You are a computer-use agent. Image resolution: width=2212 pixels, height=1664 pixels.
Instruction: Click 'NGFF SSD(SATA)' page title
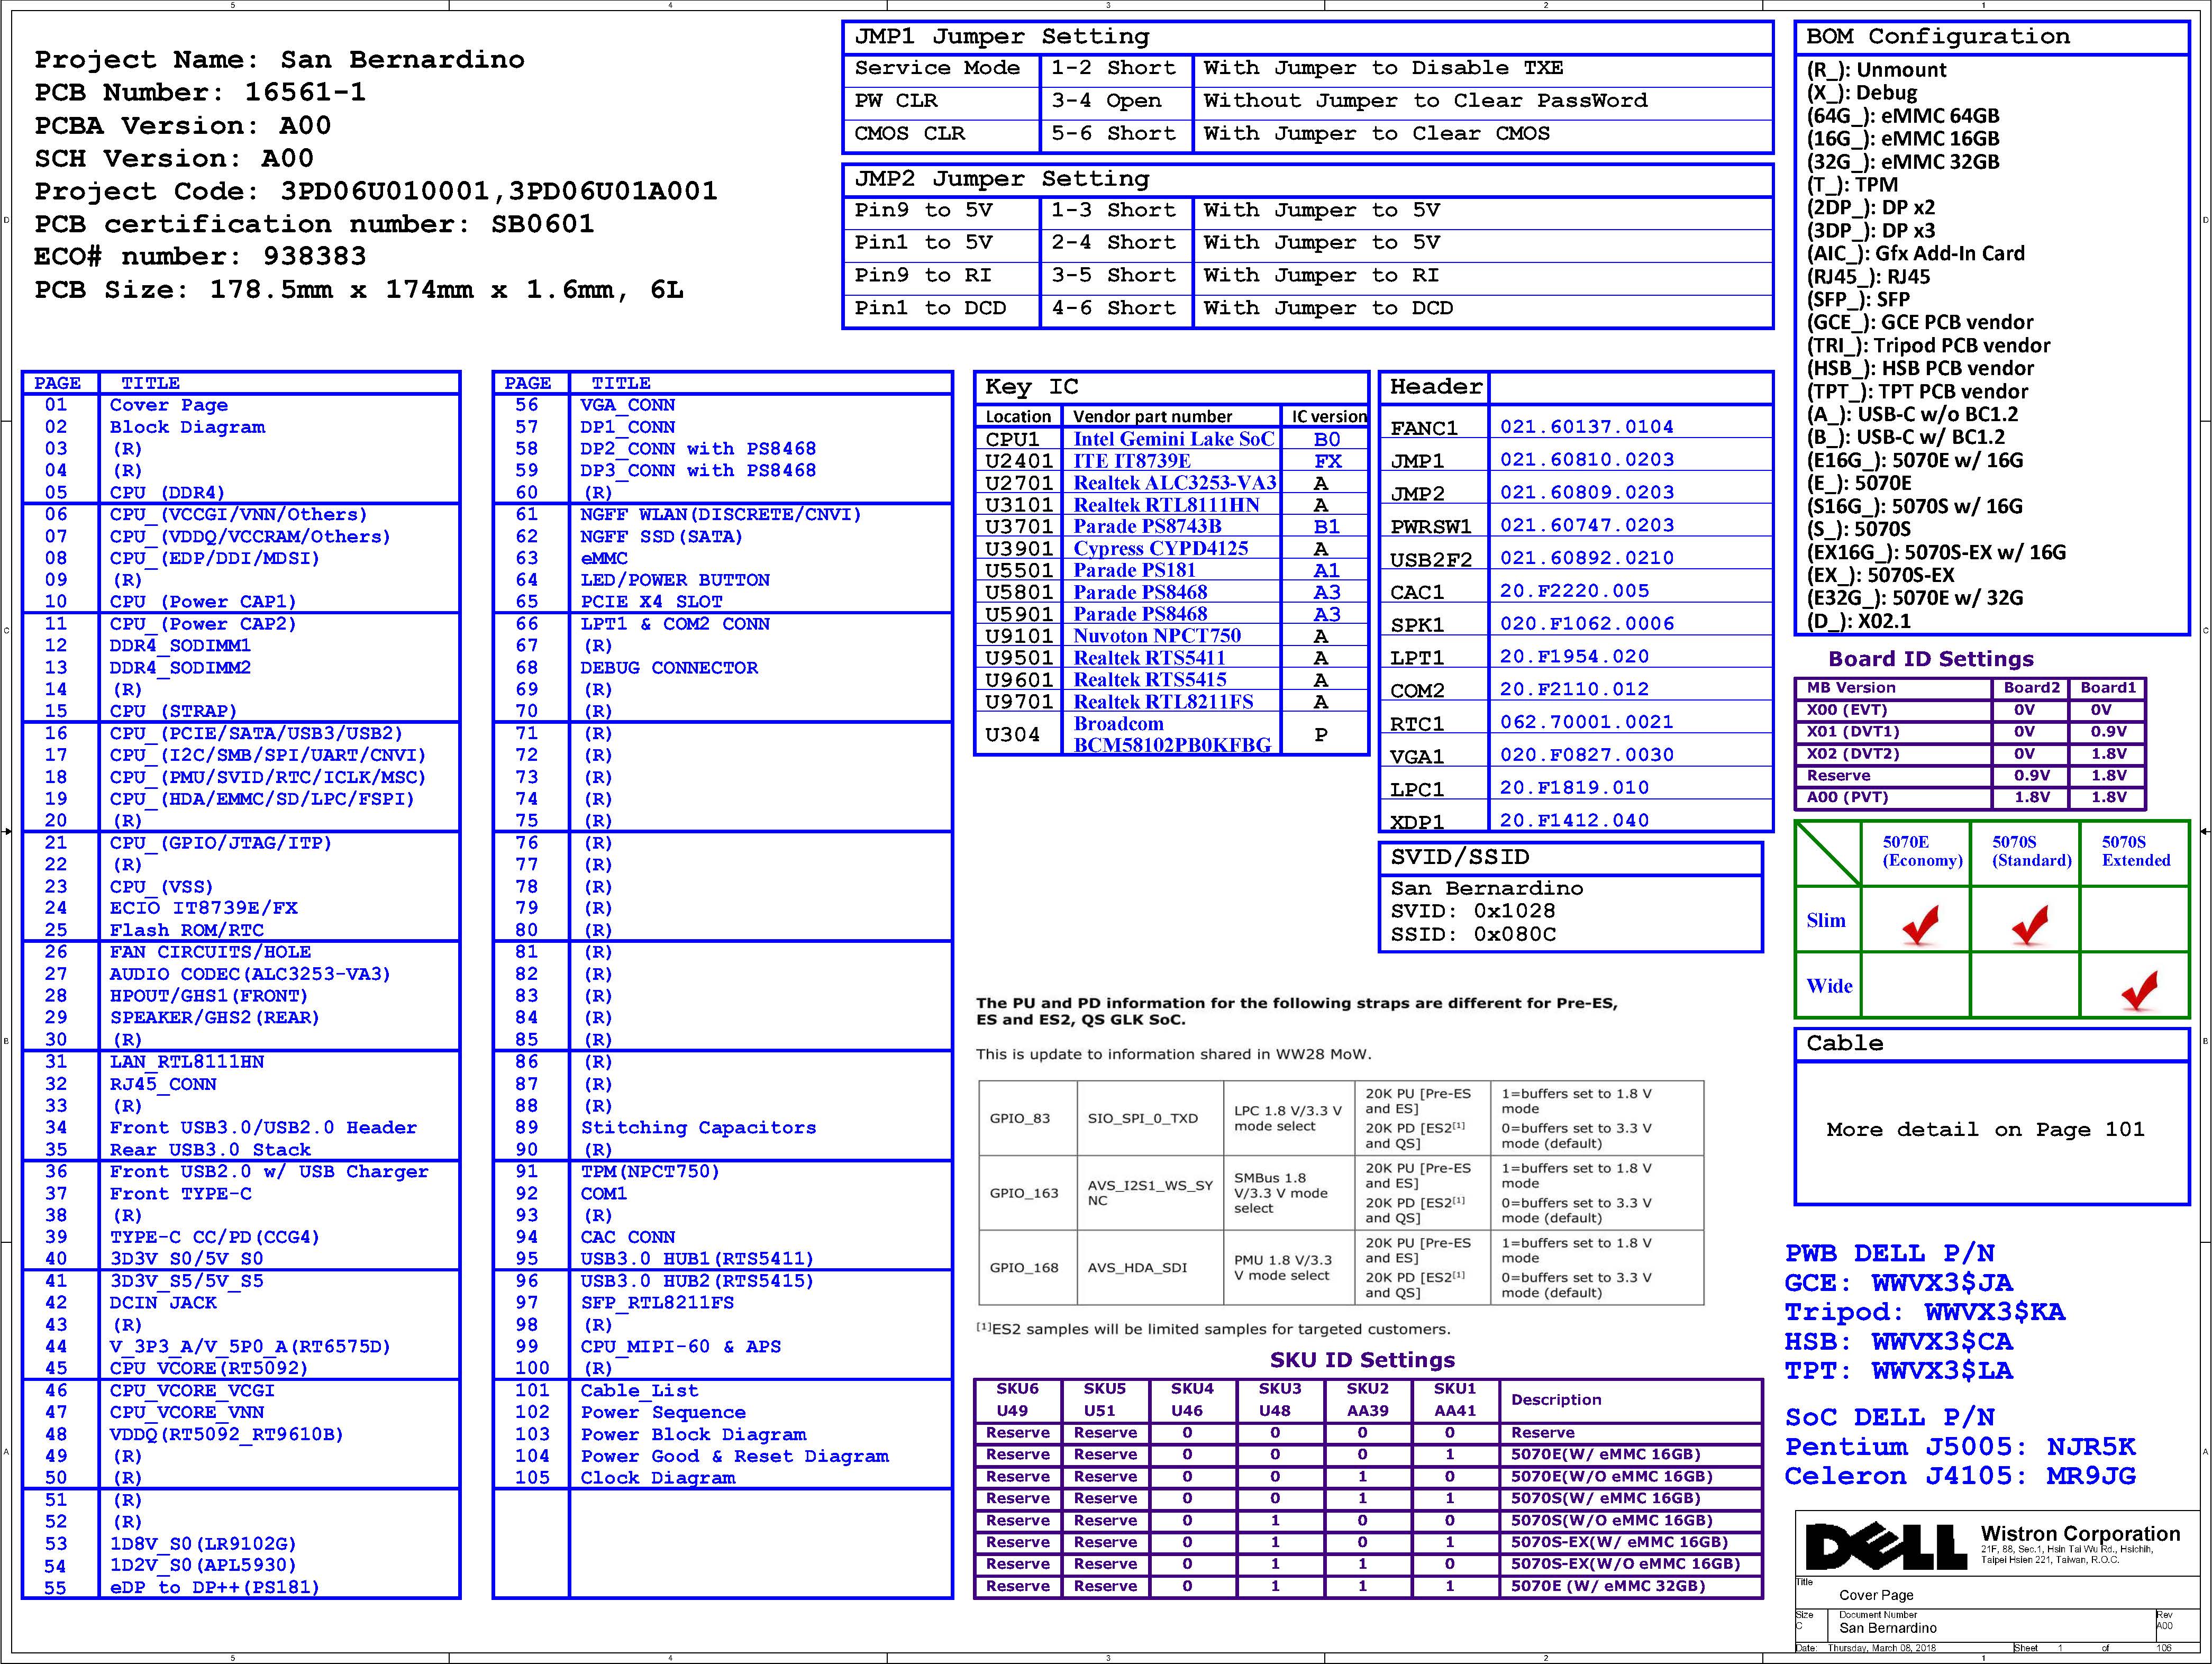click(662, 537)
